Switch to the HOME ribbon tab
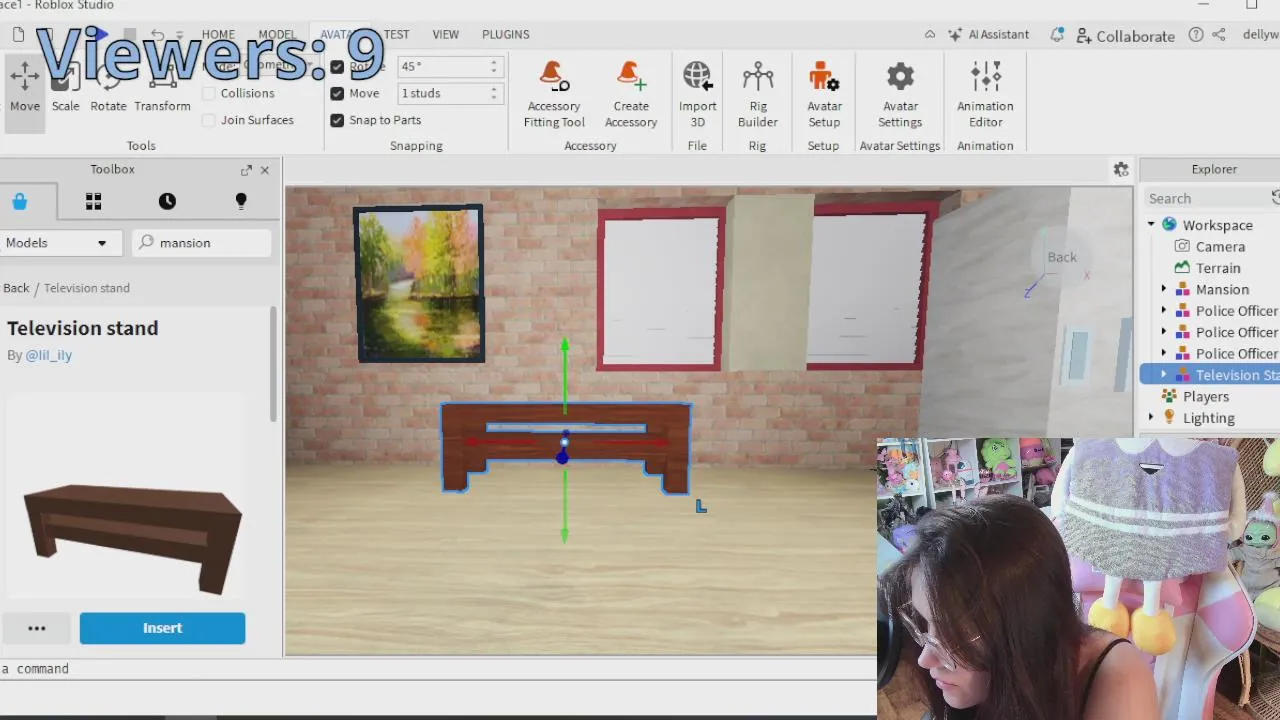Image resolution: width=1280 pixels, height=720 pixels. [218, 34]
